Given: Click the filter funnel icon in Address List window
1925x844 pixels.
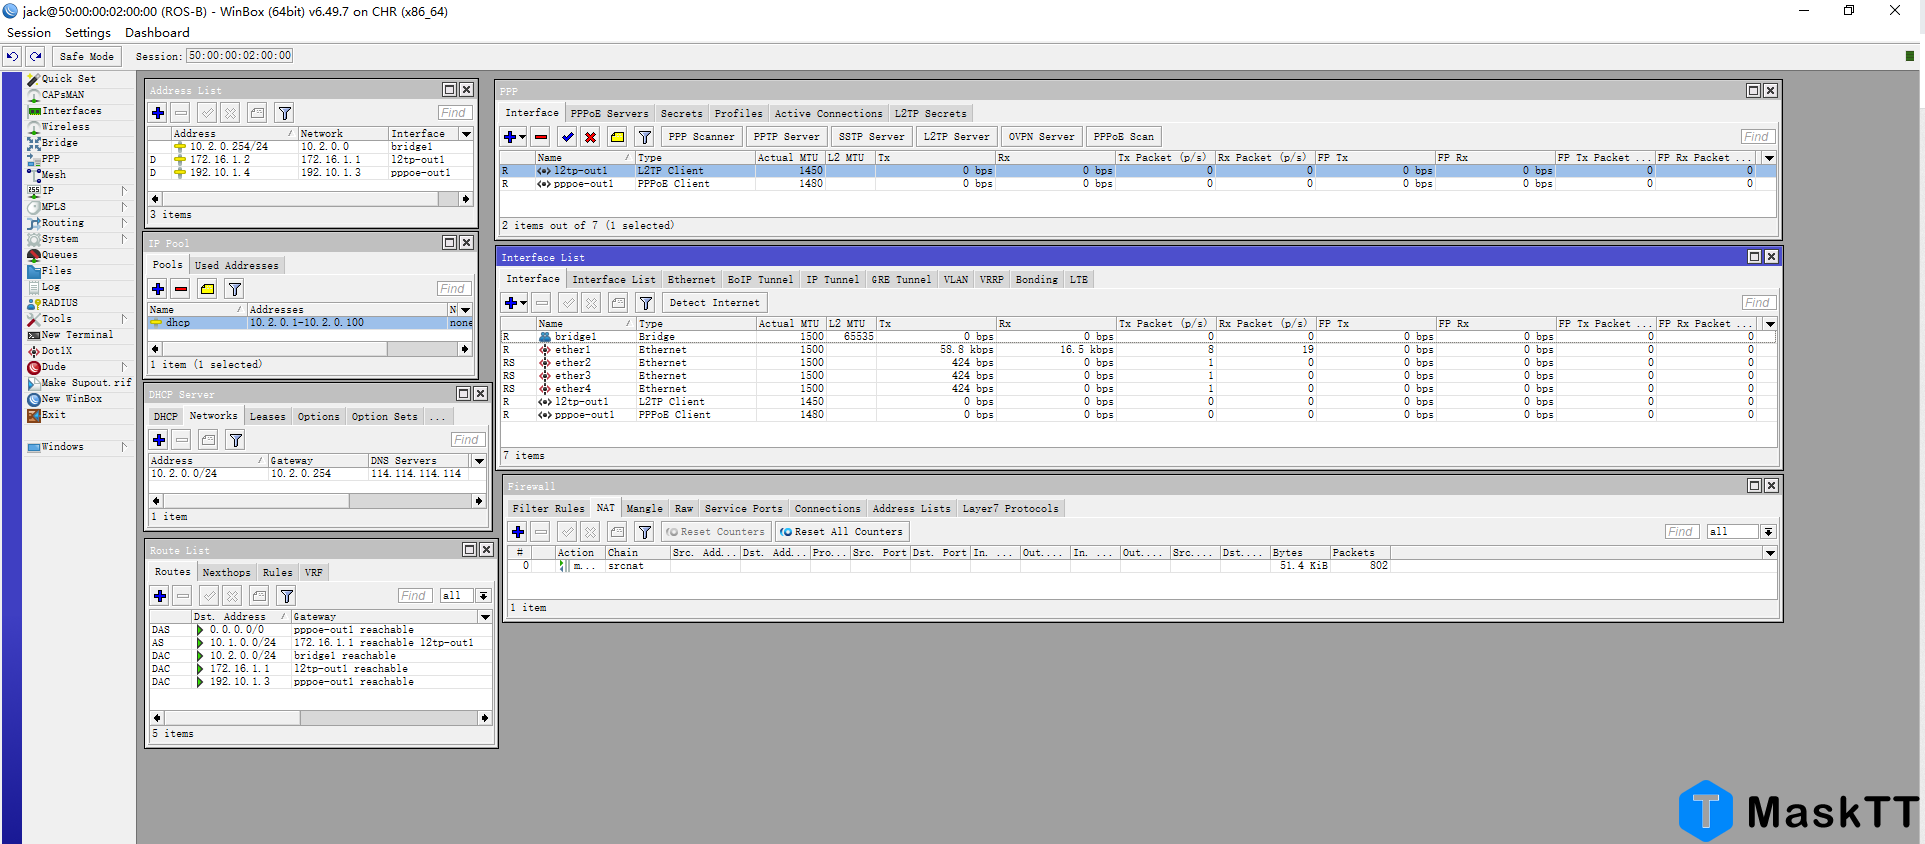Looking at the screenshot, I should (x=284, y=113).
